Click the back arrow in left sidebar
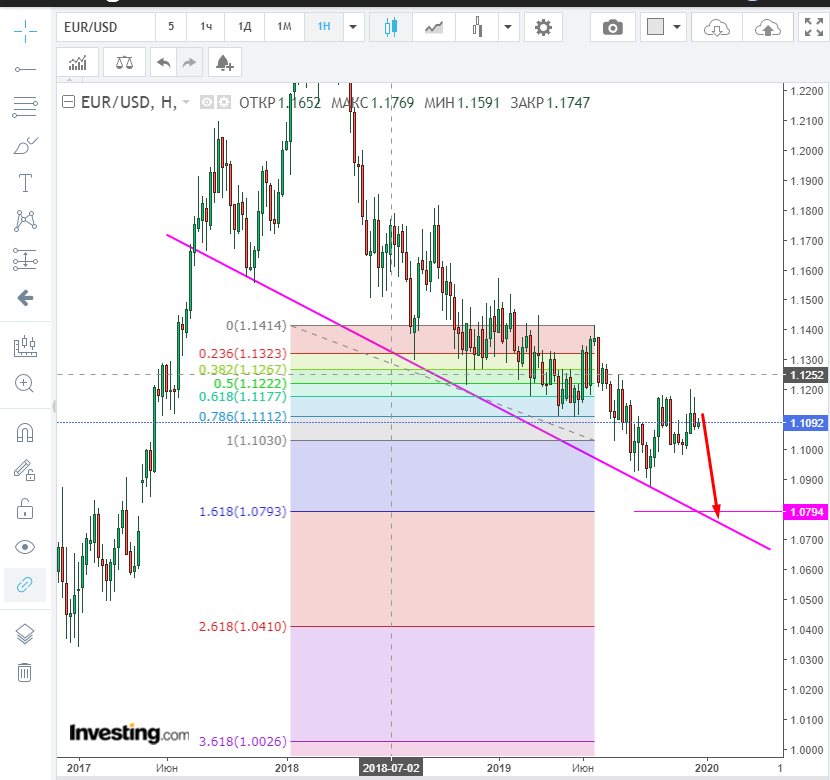Screen dimensions: 830x780 [x=25, y=298]
